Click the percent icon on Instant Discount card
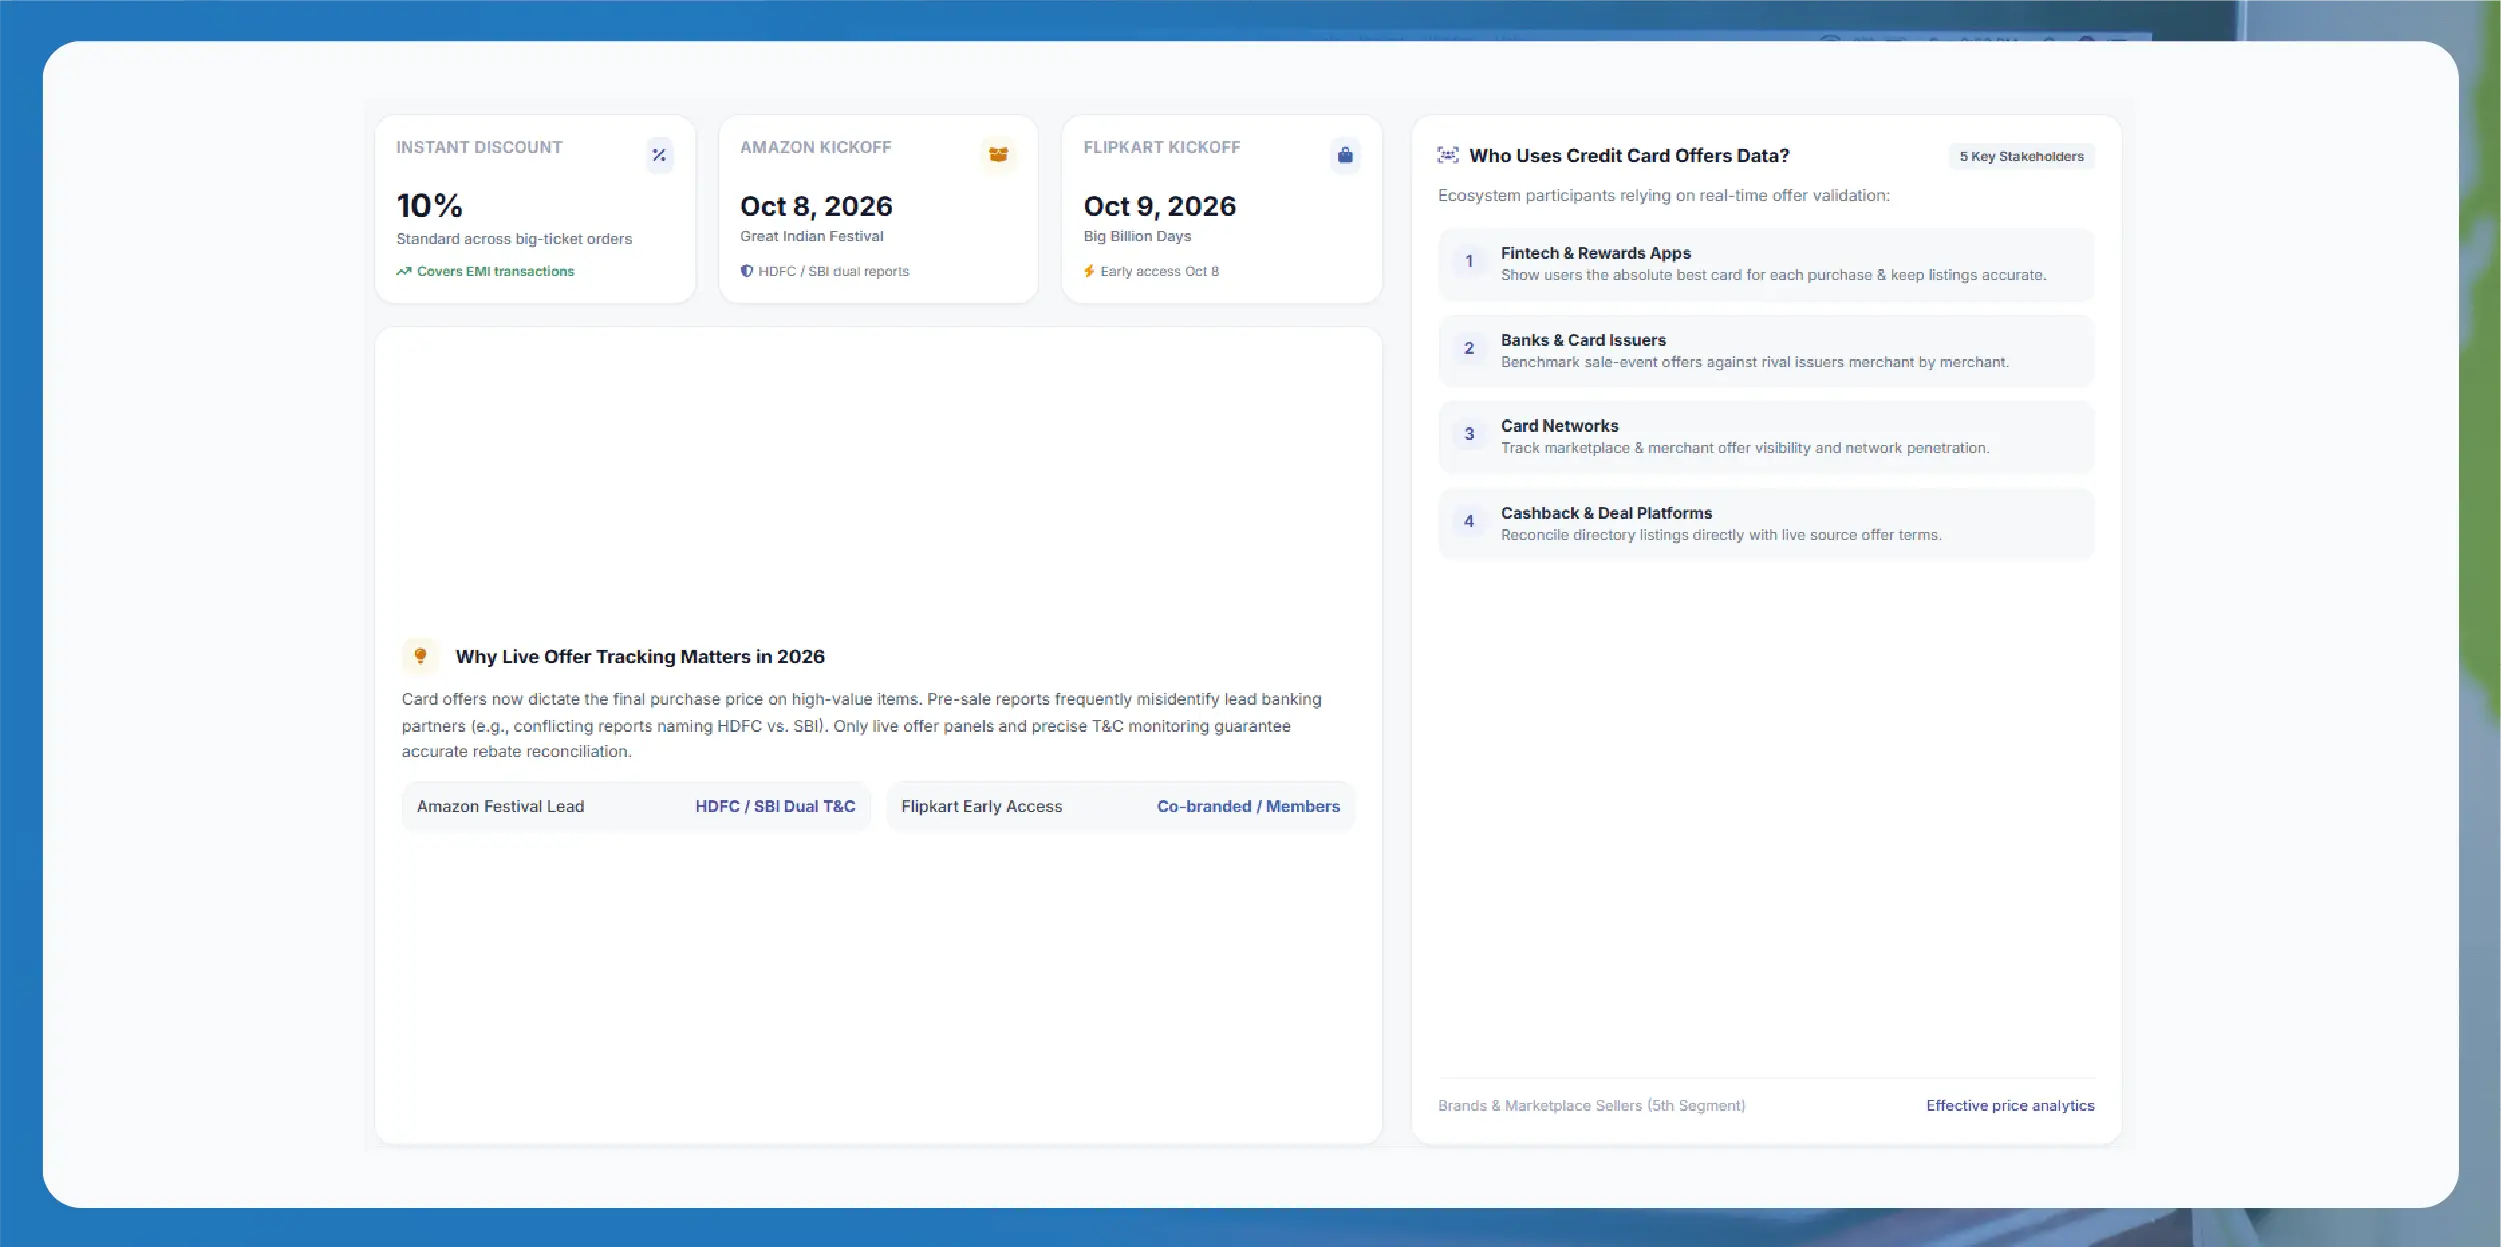The image size is (2501, 1248). coord(659,155)
